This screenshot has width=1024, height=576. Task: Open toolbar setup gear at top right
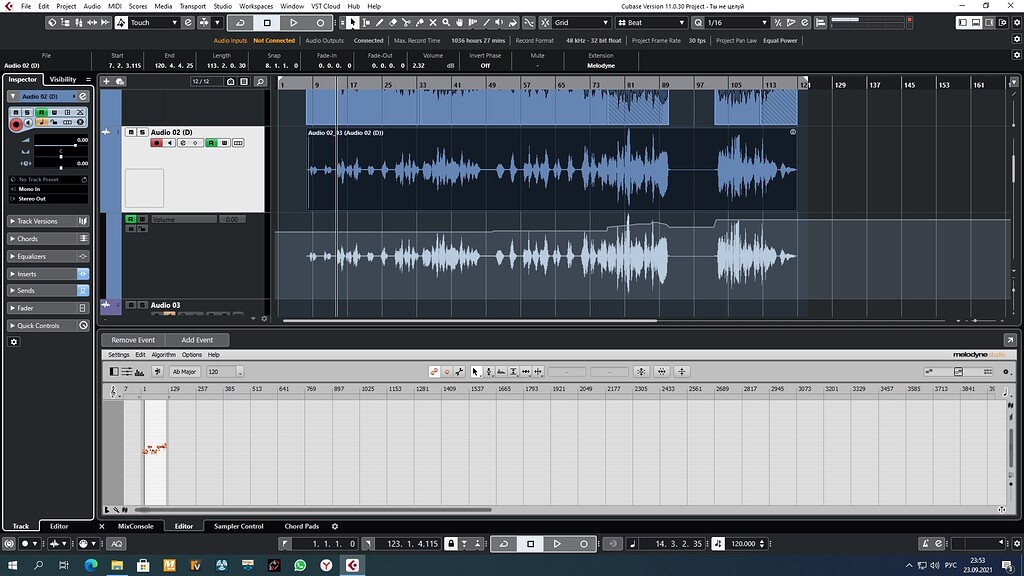coord(1017,22)
